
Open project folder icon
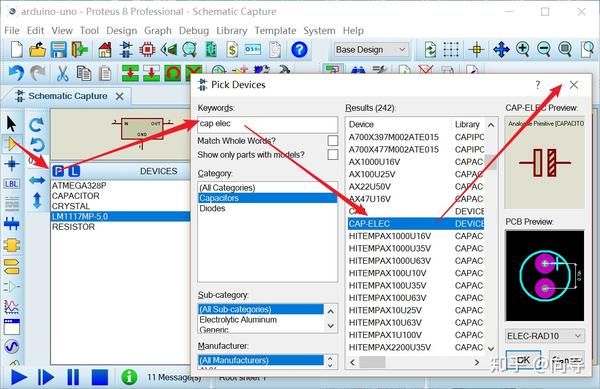pos(37,50)
